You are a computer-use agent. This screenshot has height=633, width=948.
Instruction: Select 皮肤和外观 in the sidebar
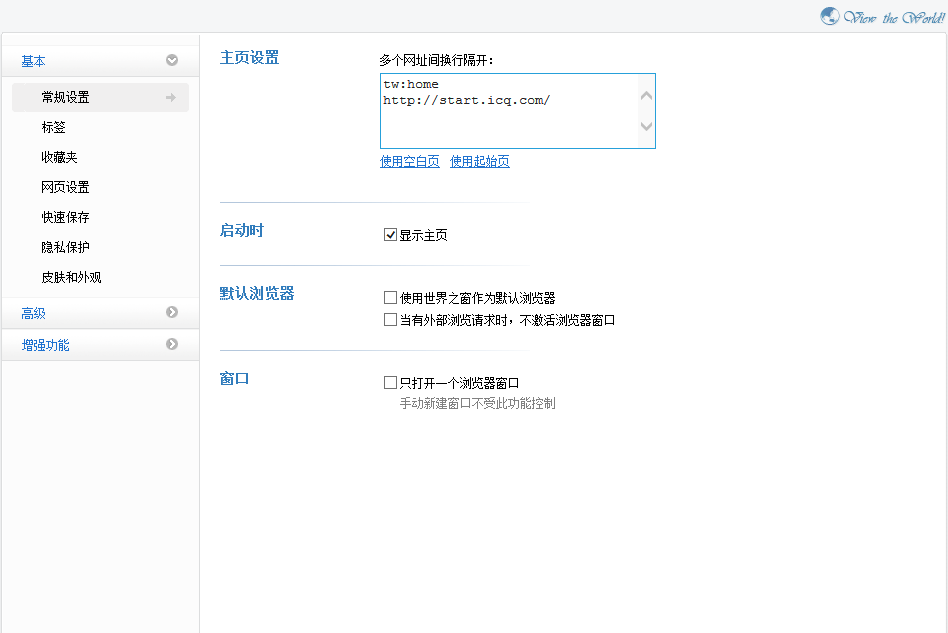click(x=71, y=278)
